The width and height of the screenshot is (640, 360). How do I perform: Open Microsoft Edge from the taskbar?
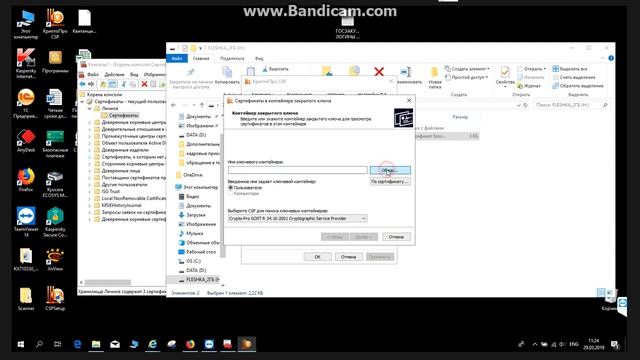[77, 344]
